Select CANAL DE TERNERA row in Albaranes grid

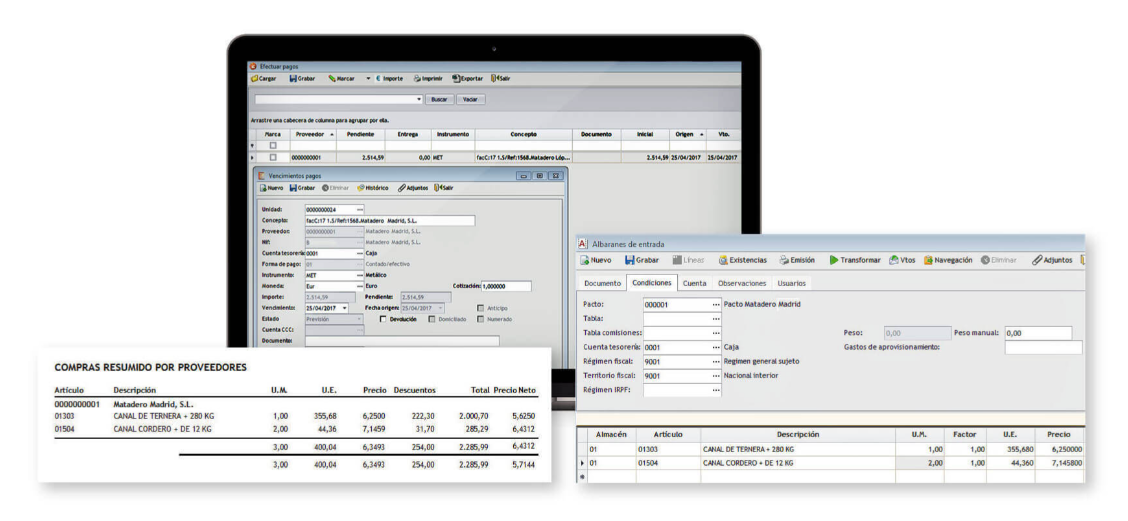coord(831,449)
